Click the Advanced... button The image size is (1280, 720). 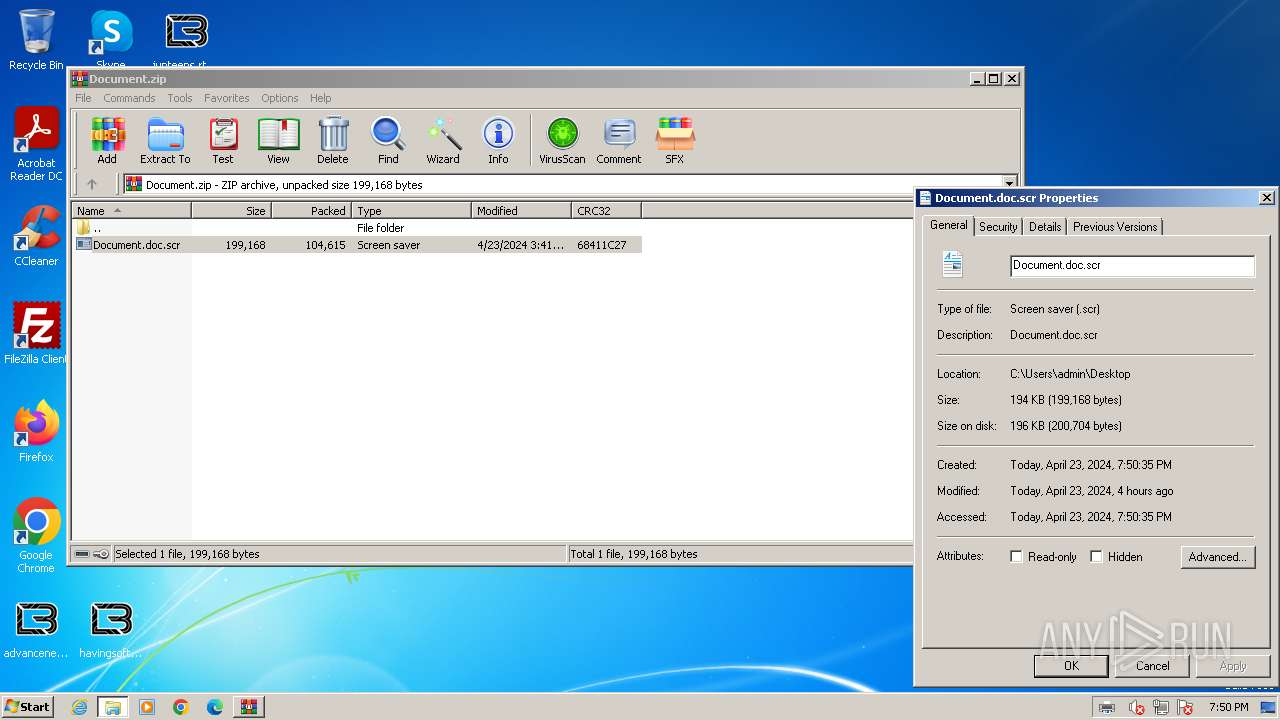click(1217, 557)
